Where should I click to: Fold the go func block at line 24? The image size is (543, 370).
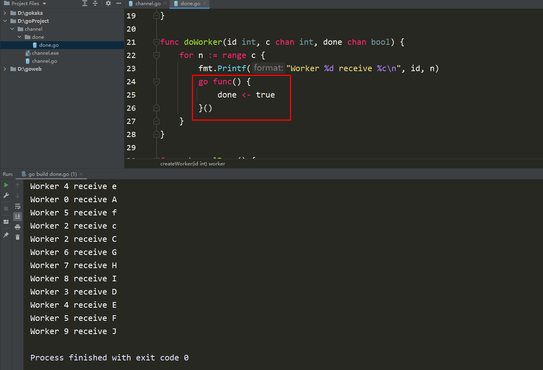tap(156, 82)
